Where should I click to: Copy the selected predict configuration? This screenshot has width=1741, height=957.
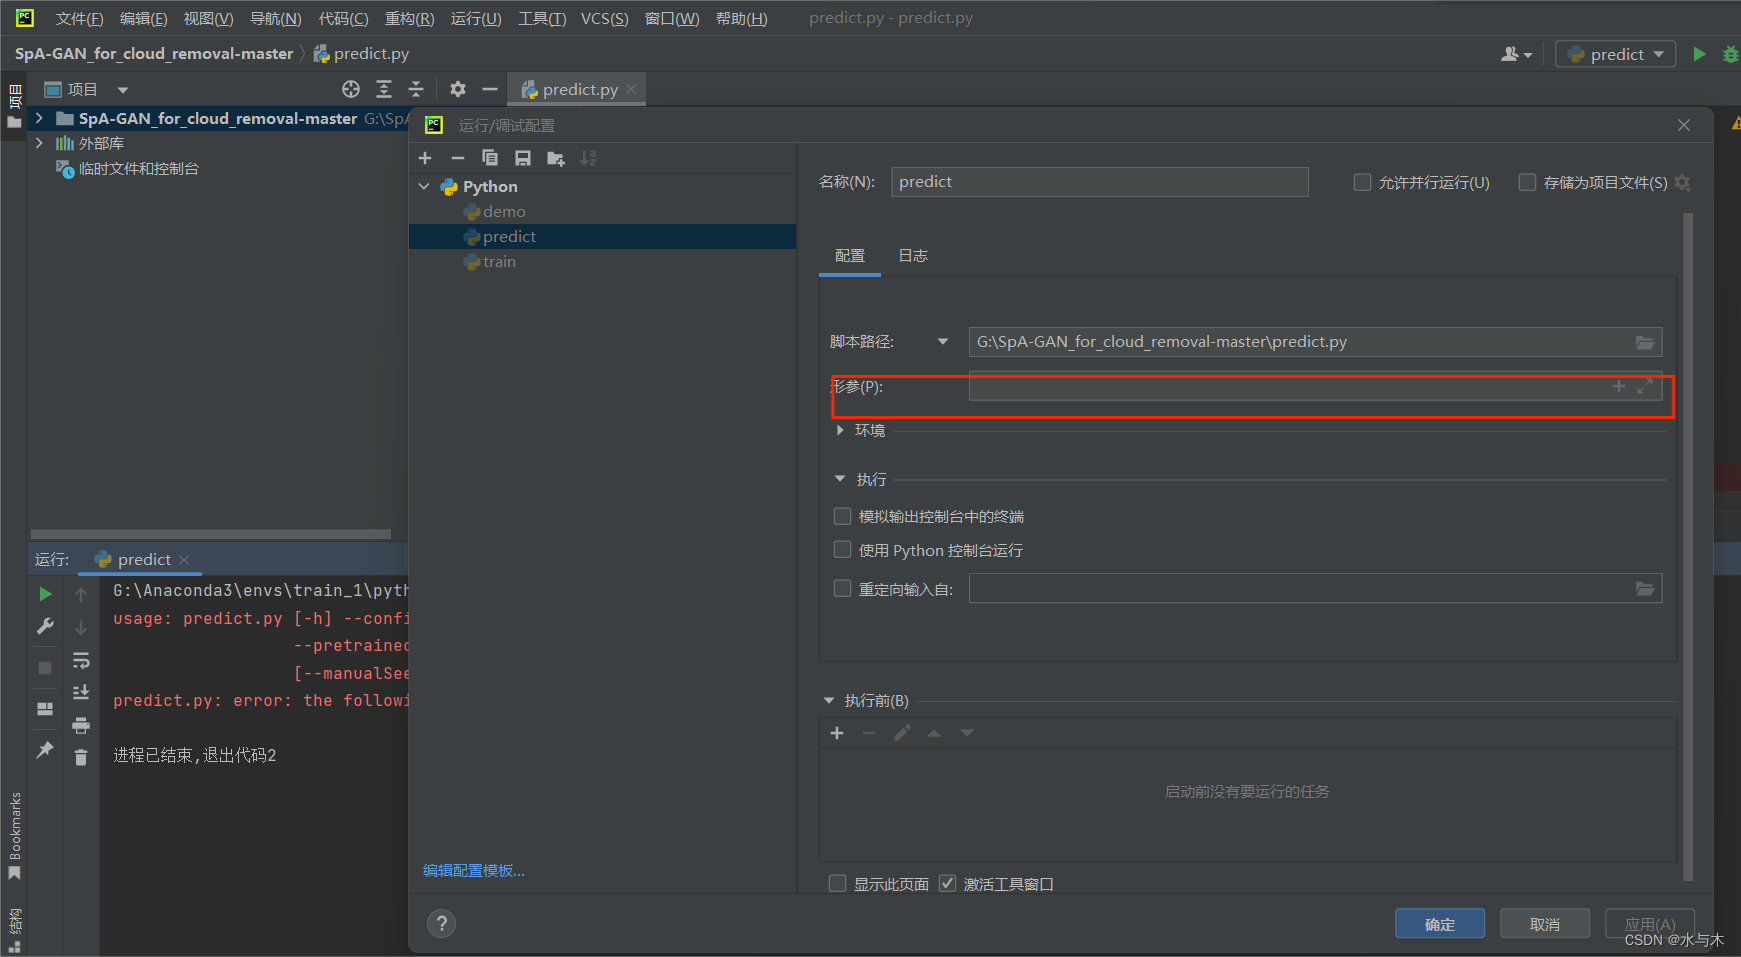tap(490, 157)
